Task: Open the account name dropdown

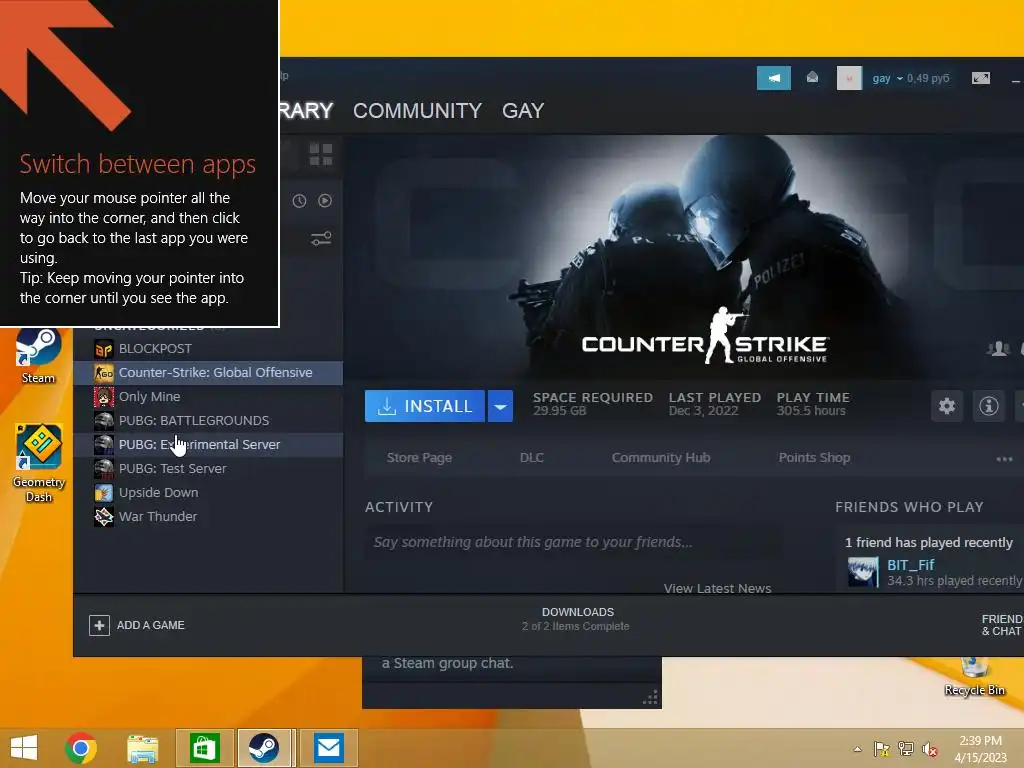Action: (888, 78)
